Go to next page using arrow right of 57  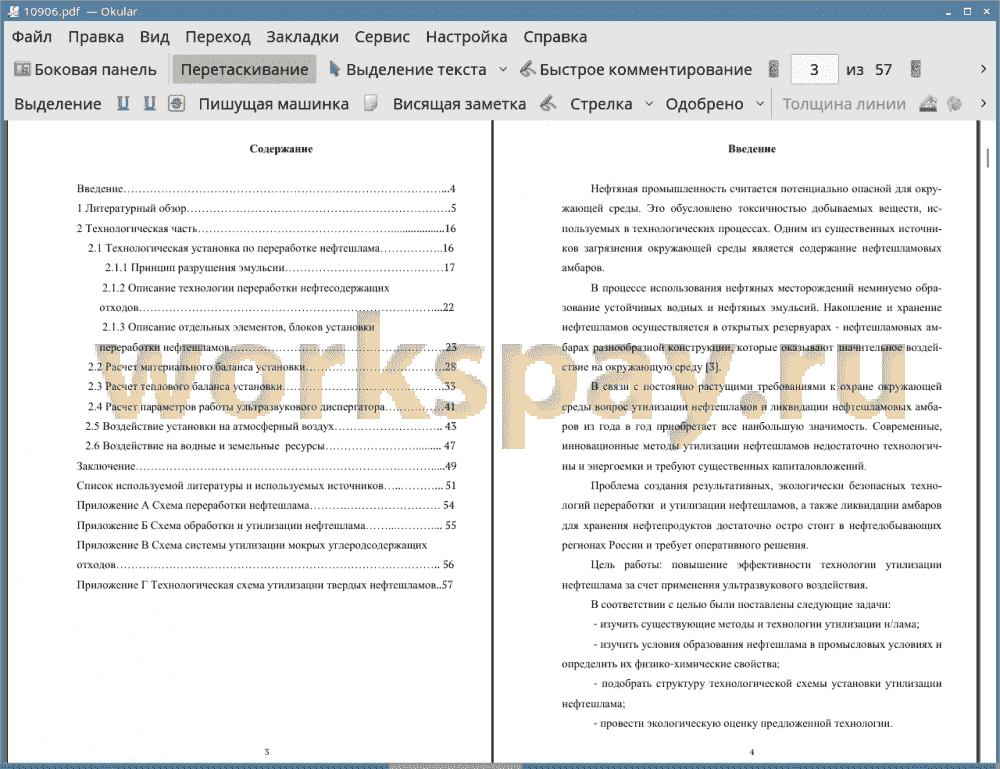pos(916,70)
